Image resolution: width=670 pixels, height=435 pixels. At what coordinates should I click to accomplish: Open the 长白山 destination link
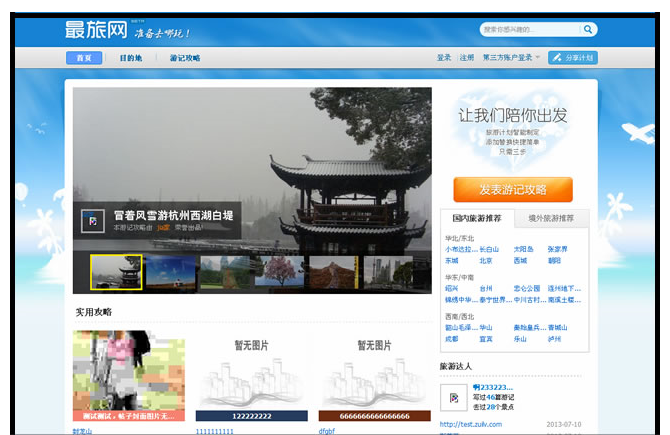pos(489,249)
